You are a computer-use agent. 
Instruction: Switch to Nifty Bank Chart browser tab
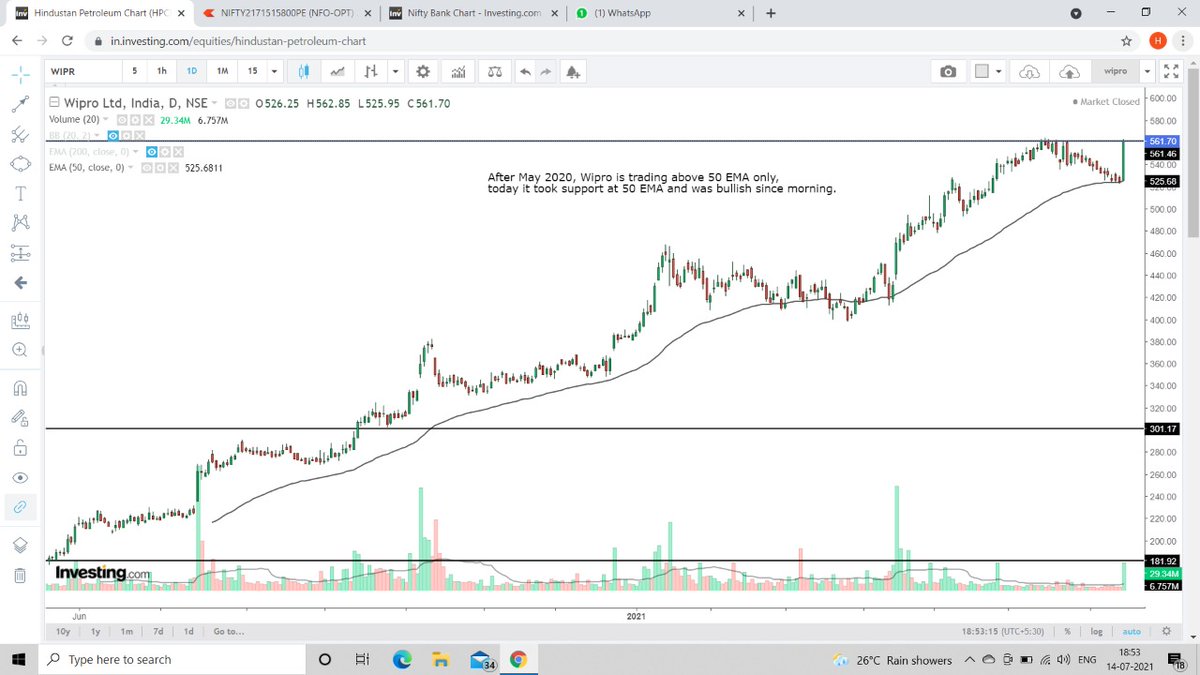point(472,13)
